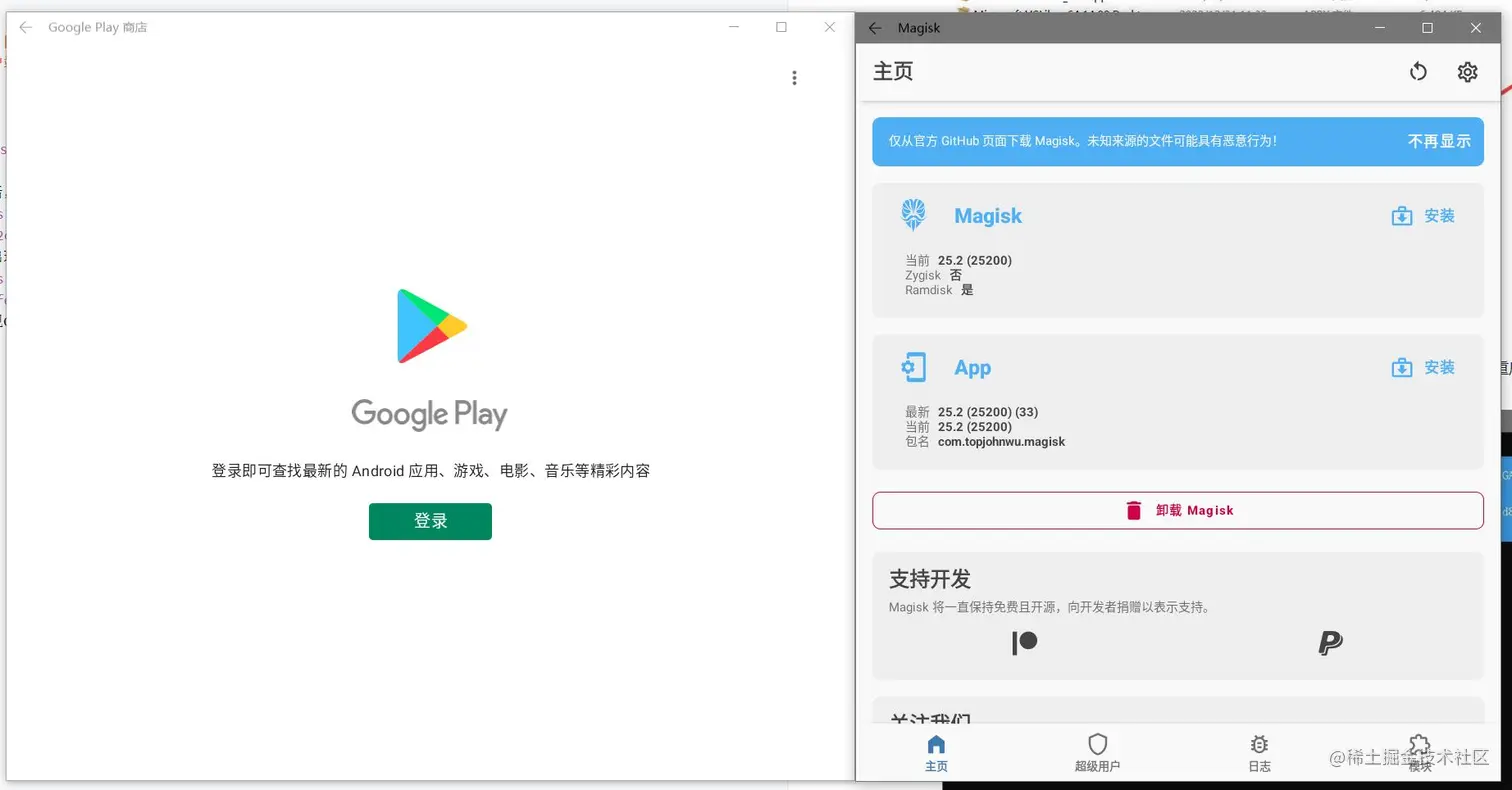Click the Magisk reboot icon

[1418, 72]
